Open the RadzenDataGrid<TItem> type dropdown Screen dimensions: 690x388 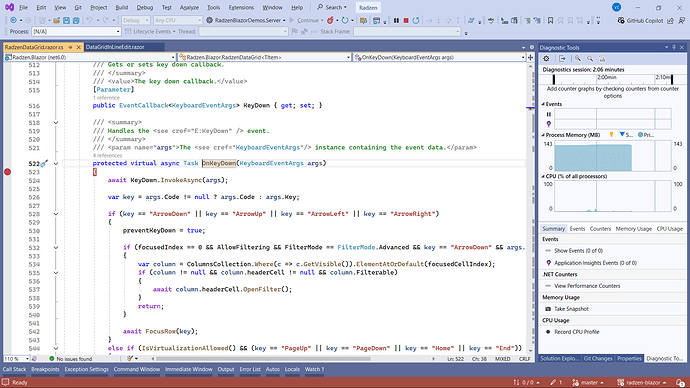click(x=264, y=57)
